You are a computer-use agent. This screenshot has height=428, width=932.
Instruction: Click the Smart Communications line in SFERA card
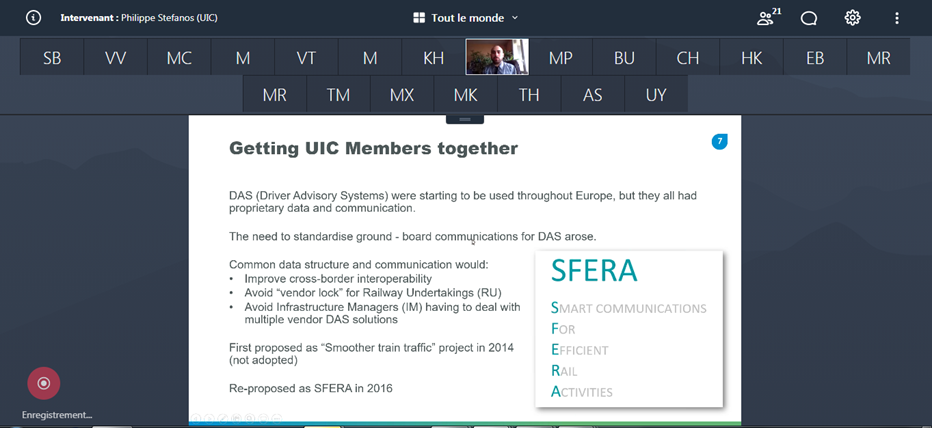tap(629, 308)
